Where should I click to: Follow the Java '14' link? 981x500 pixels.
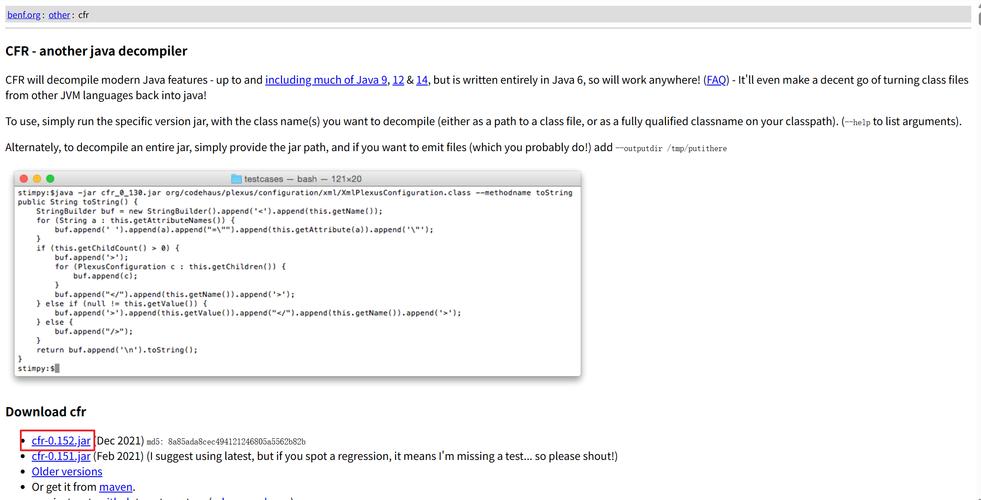422,80
